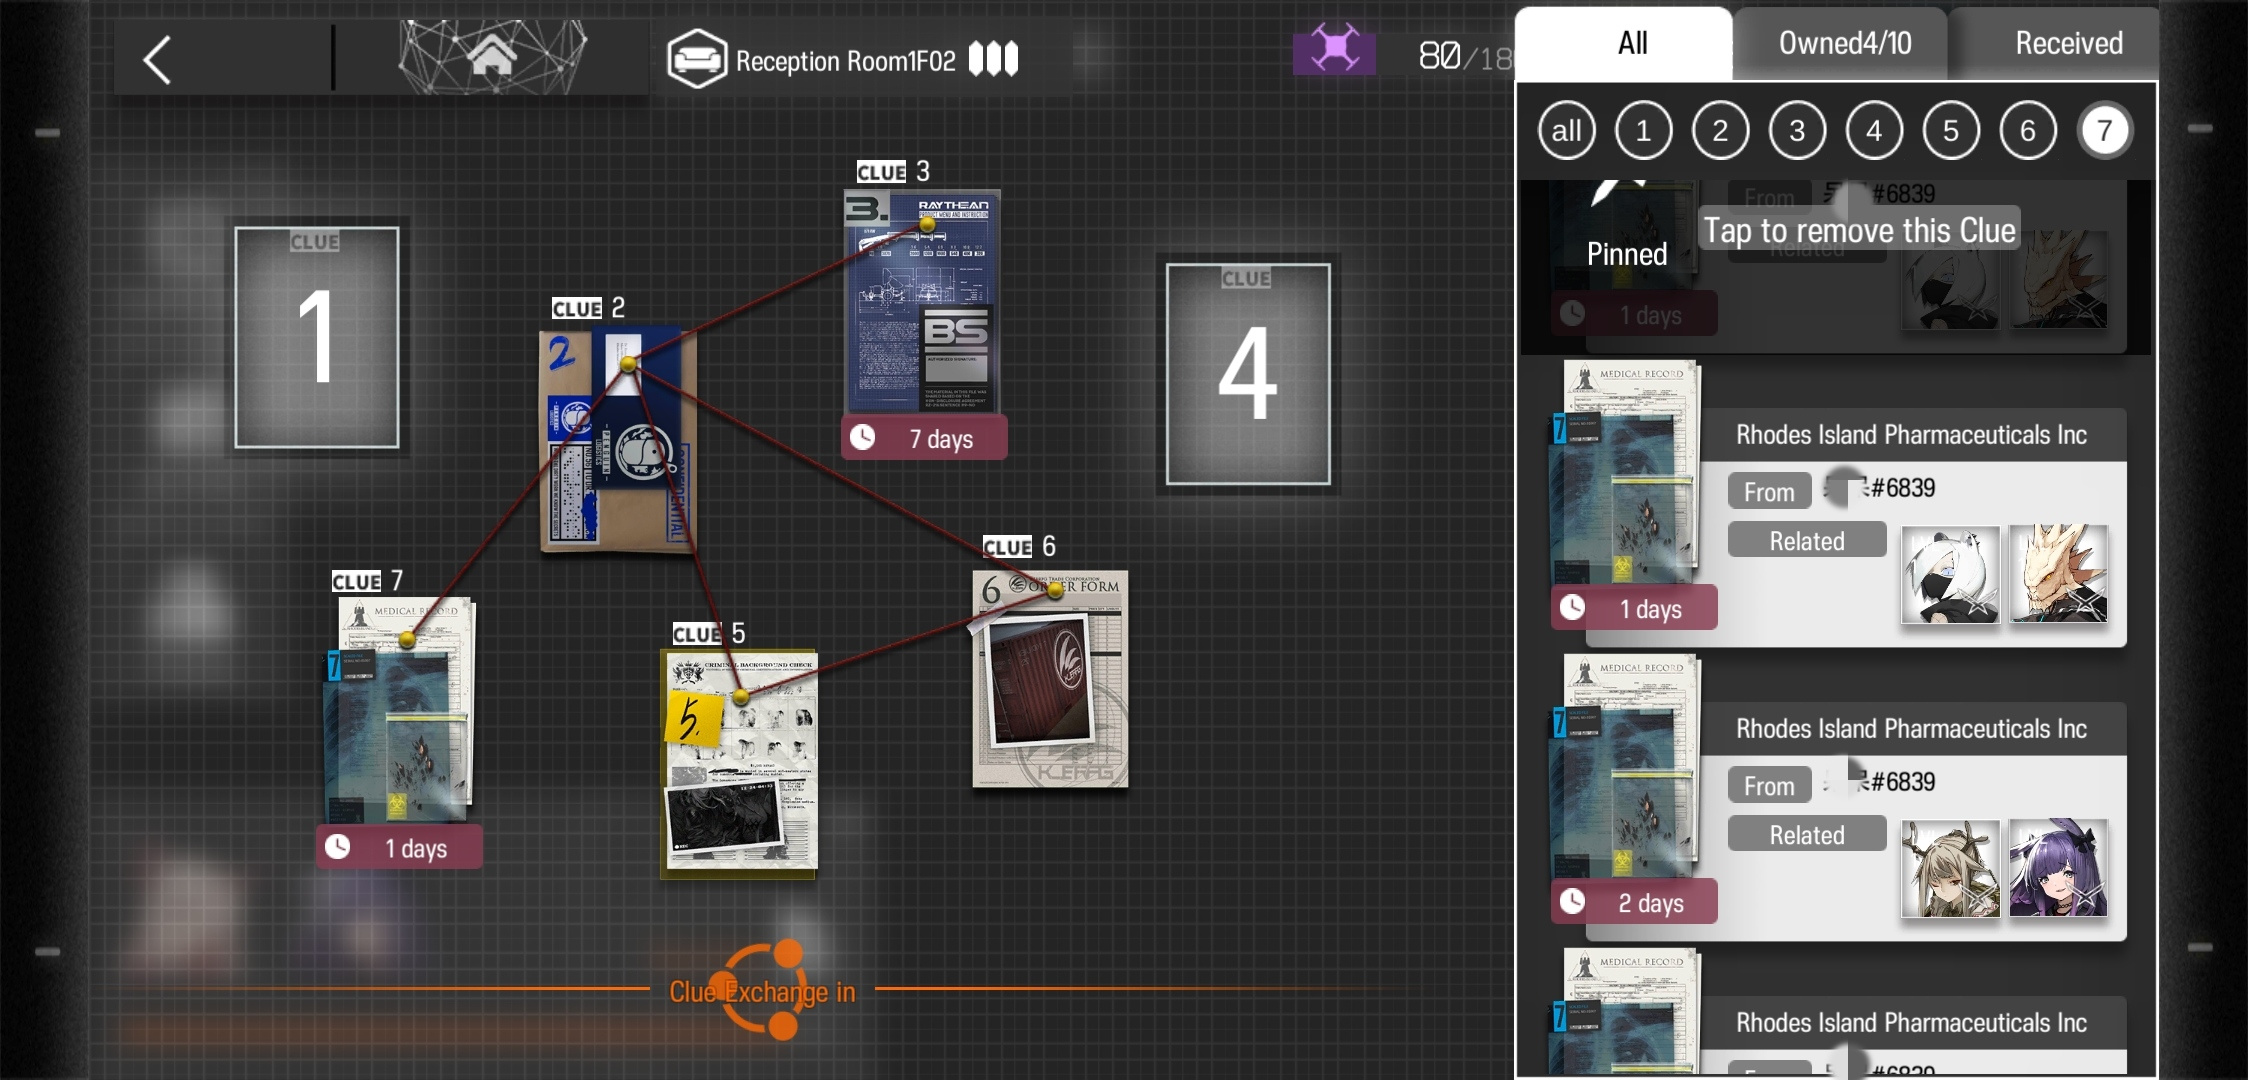
Task: Tap the empty Clue 1 slot on board
Action: coord(317,337)
